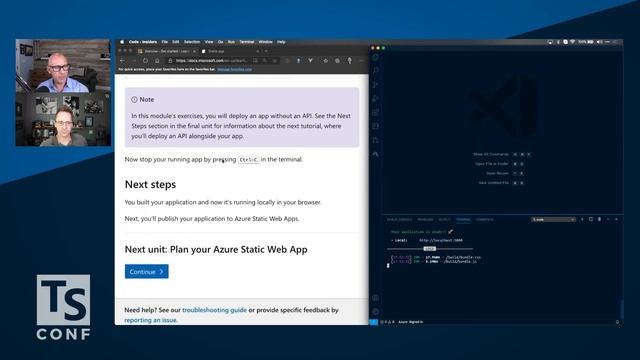Open the Window menu
640x360 pixels.
(265, 42)
